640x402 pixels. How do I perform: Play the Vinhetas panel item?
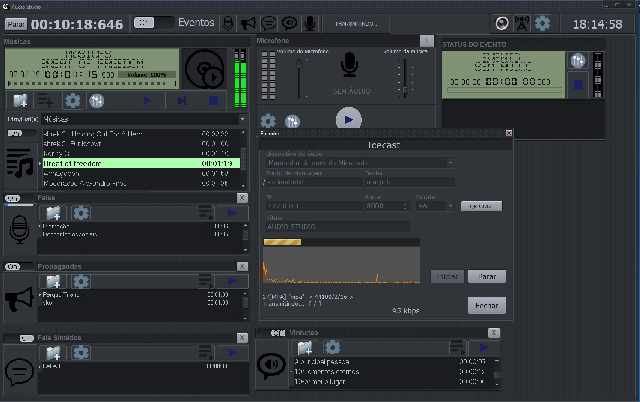click(x=483, y=348)
